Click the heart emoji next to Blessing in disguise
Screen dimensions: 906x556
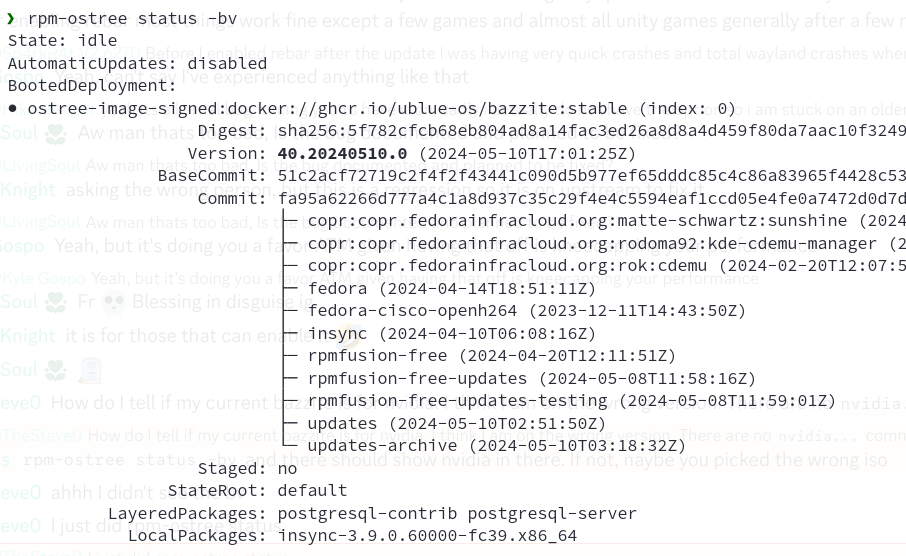pyautogui.click(x=55, y=302)
